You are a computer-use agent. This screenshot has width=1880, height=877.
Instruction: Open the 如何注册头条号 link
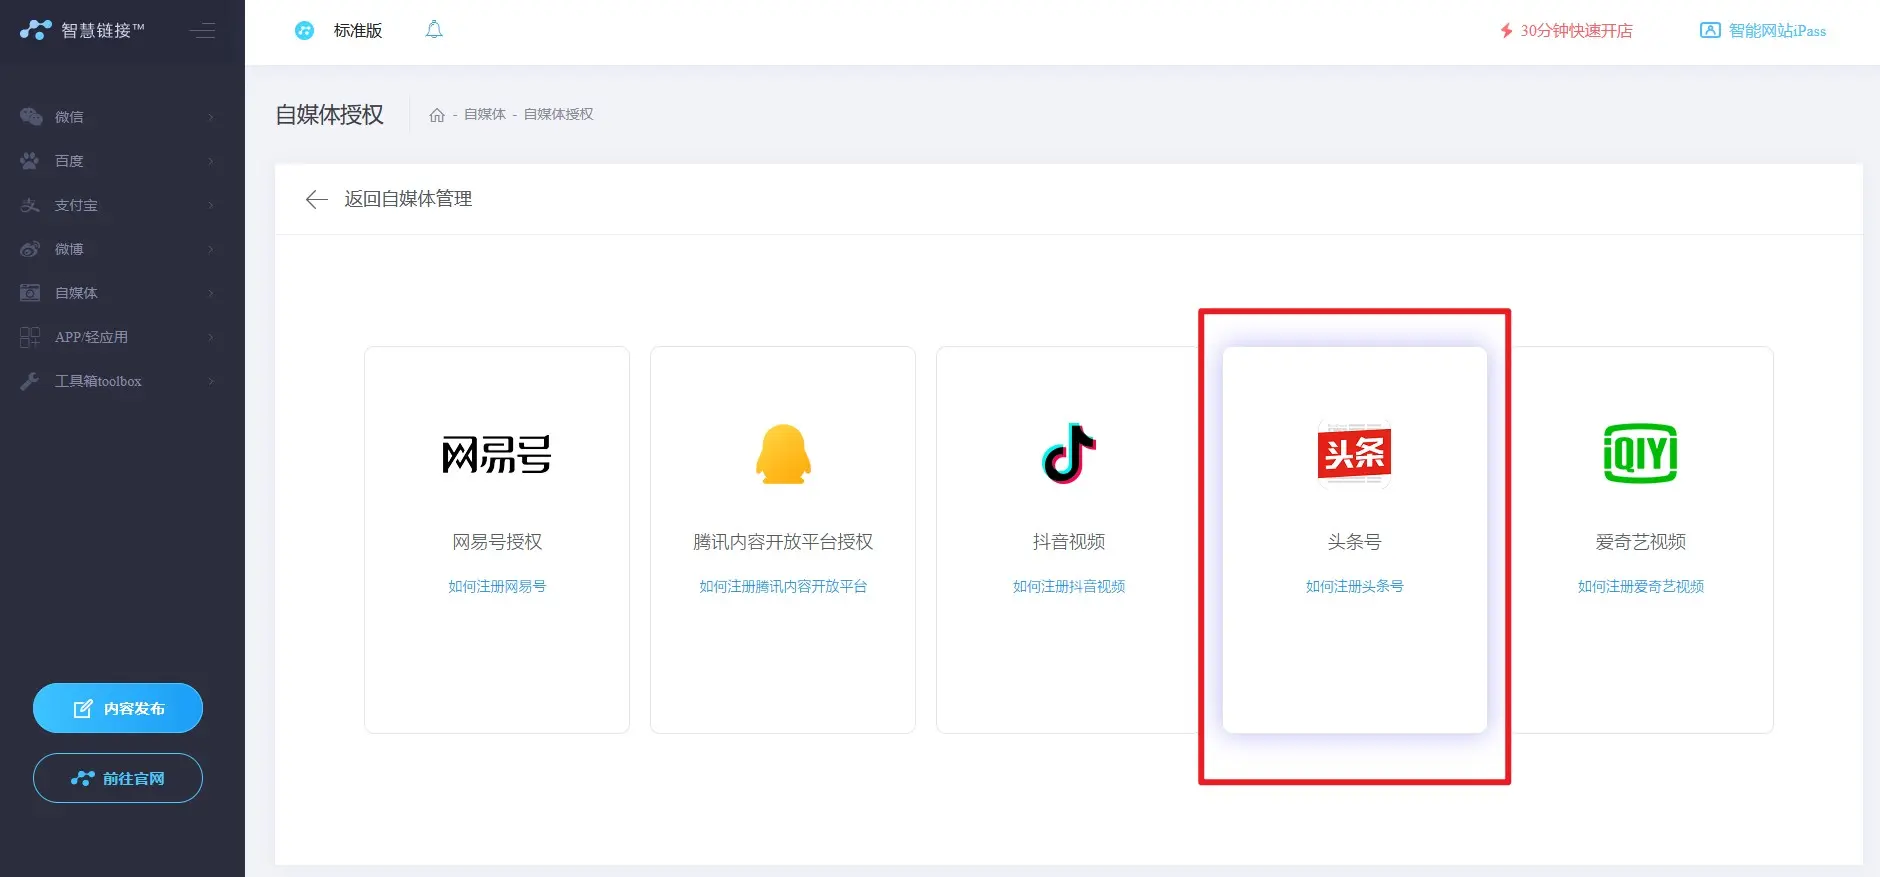tap(1355, 586)
